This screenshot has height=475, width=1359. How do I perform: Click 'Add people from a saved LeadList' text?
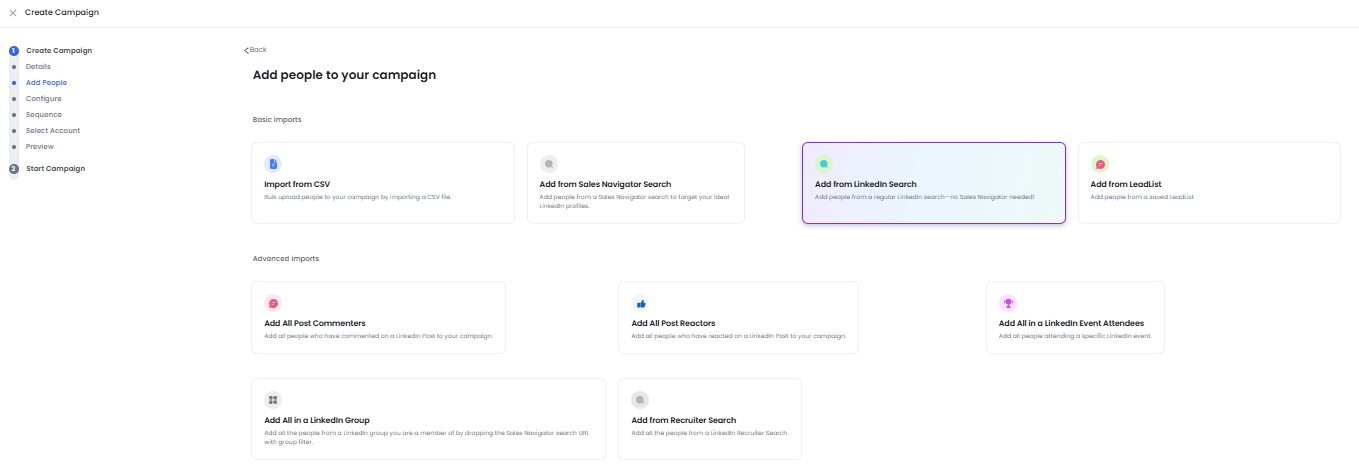[1142, 197]
